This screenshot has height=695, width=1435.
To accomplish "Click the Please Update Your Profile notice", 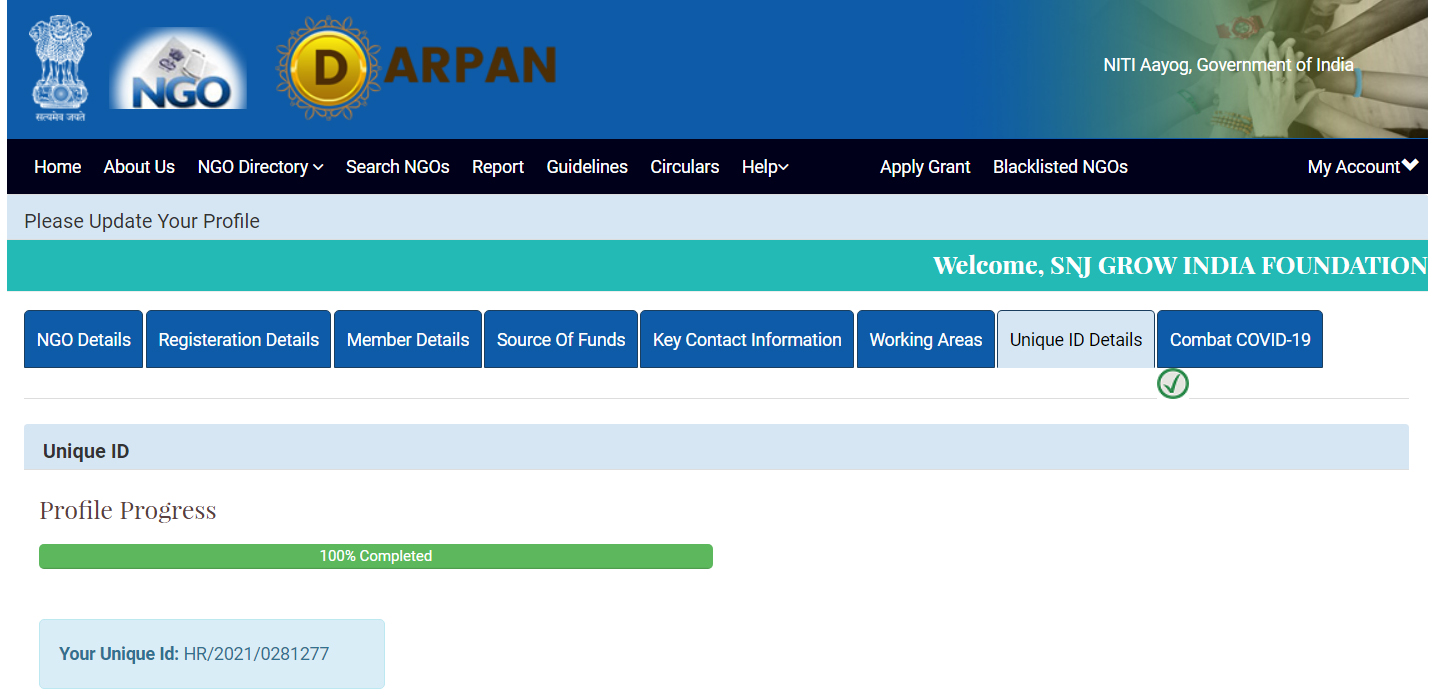I will click(x=142, y=221).
